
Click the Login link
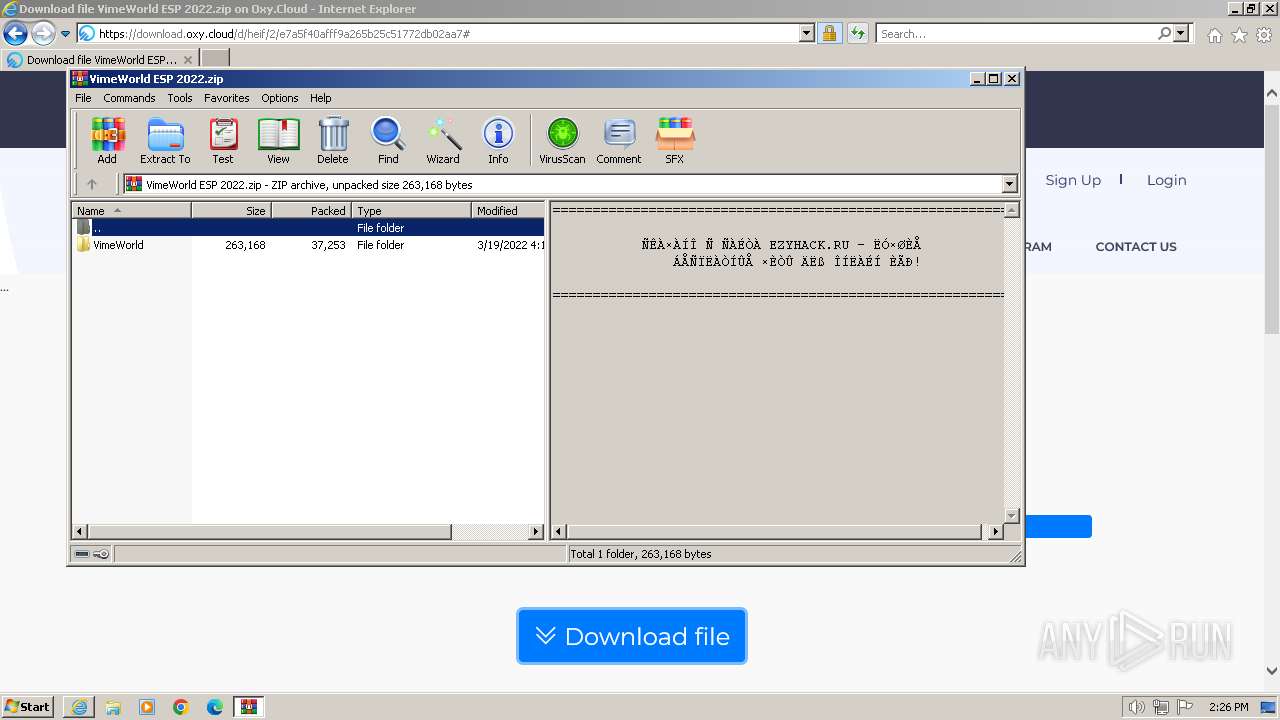pyautogui.click(x=1166, y=180)
